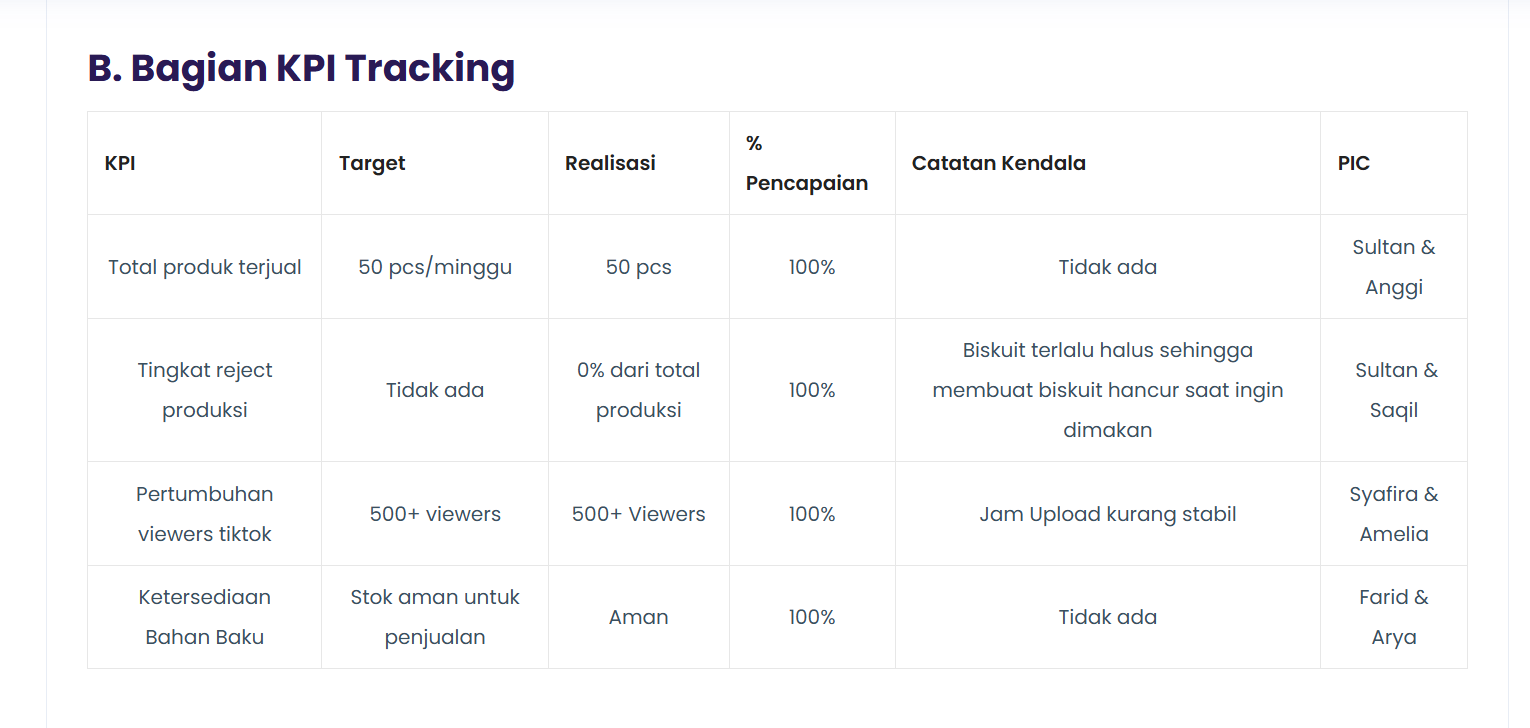Select the Sultan & Saqil PIC cell
The width and height of the screenshot is (1530, 728).
coord(1394,390)
